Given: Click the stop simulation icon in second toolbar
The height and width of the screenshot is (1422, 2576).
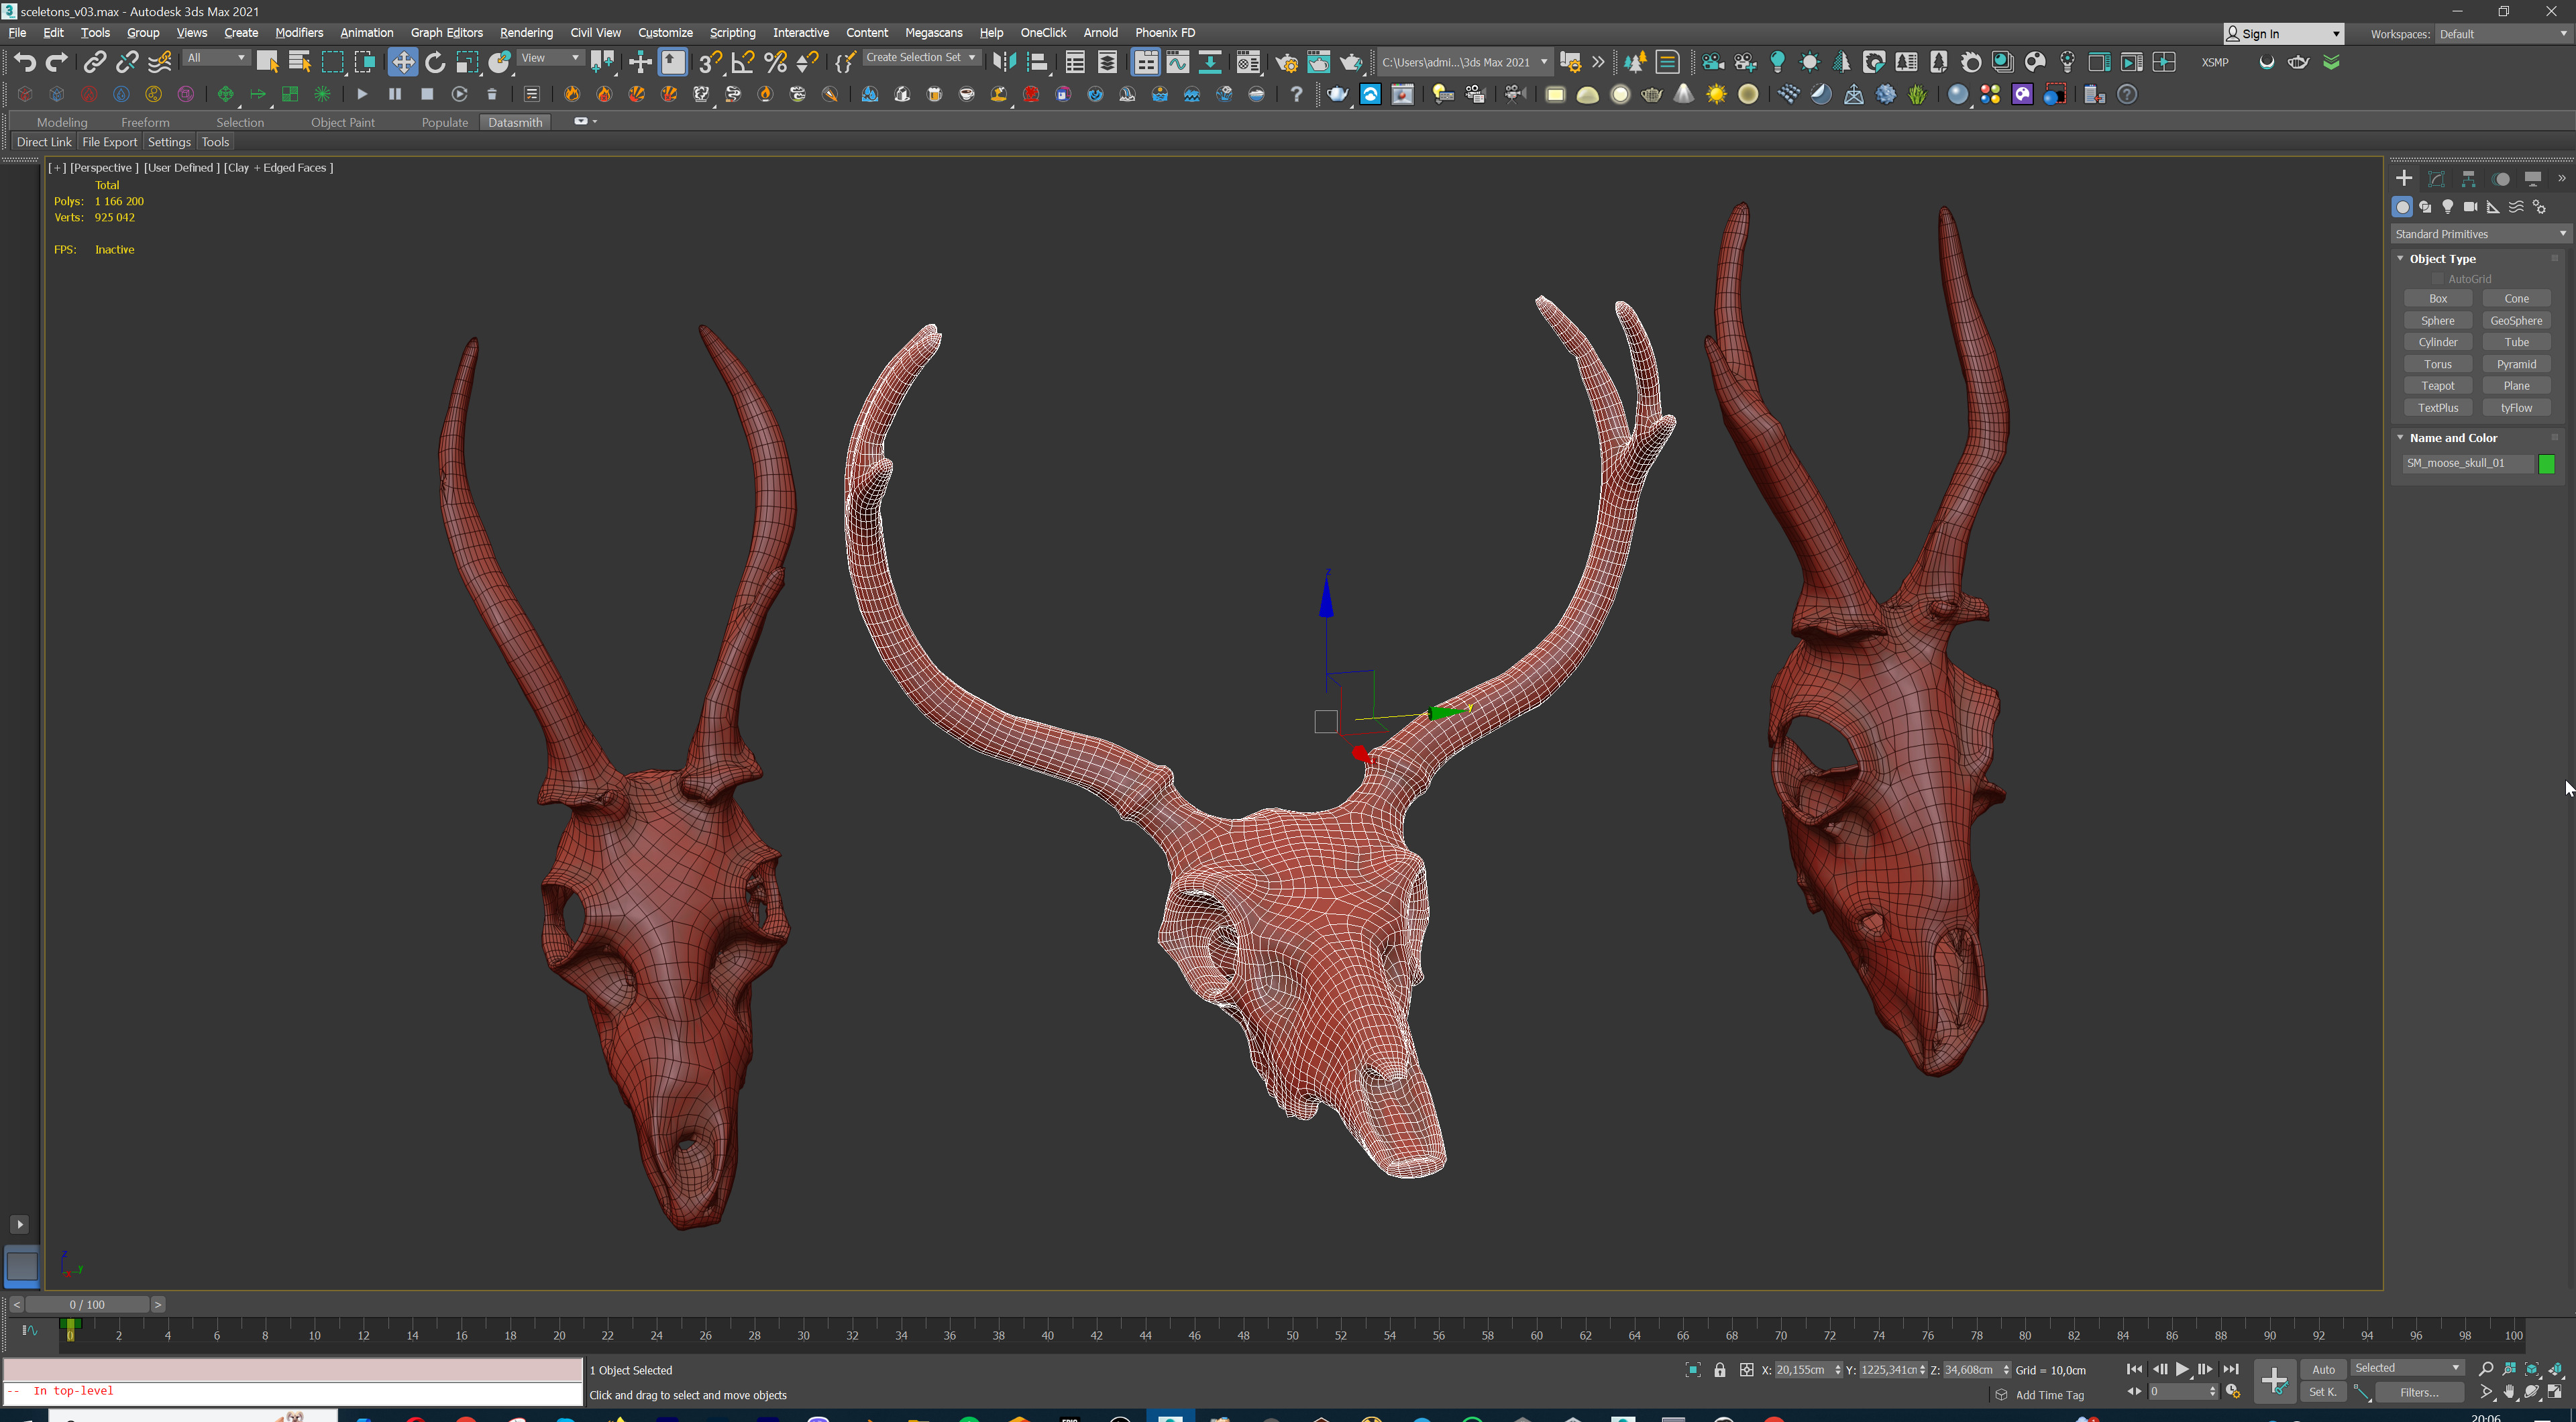Looking at the screenshot, I should (427, 94).
